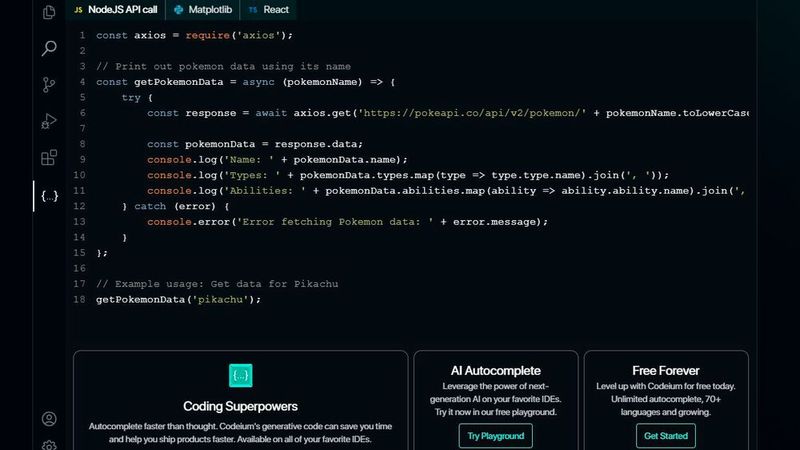Click the Coding Superpowers heading
Image resolution: width=800 pixels, height=450 pixels.
pyautogui.click(x=240, y=406)
